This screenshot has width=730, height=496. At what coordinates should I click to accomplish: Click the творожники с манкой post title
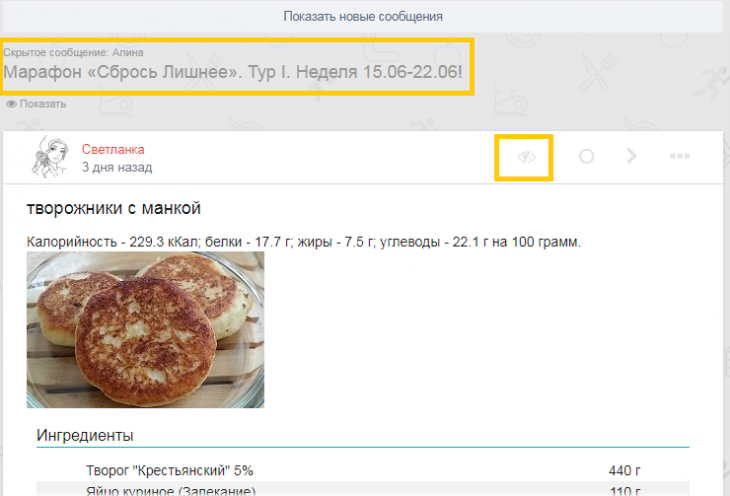pyautogui.click(x=114, y=209)
